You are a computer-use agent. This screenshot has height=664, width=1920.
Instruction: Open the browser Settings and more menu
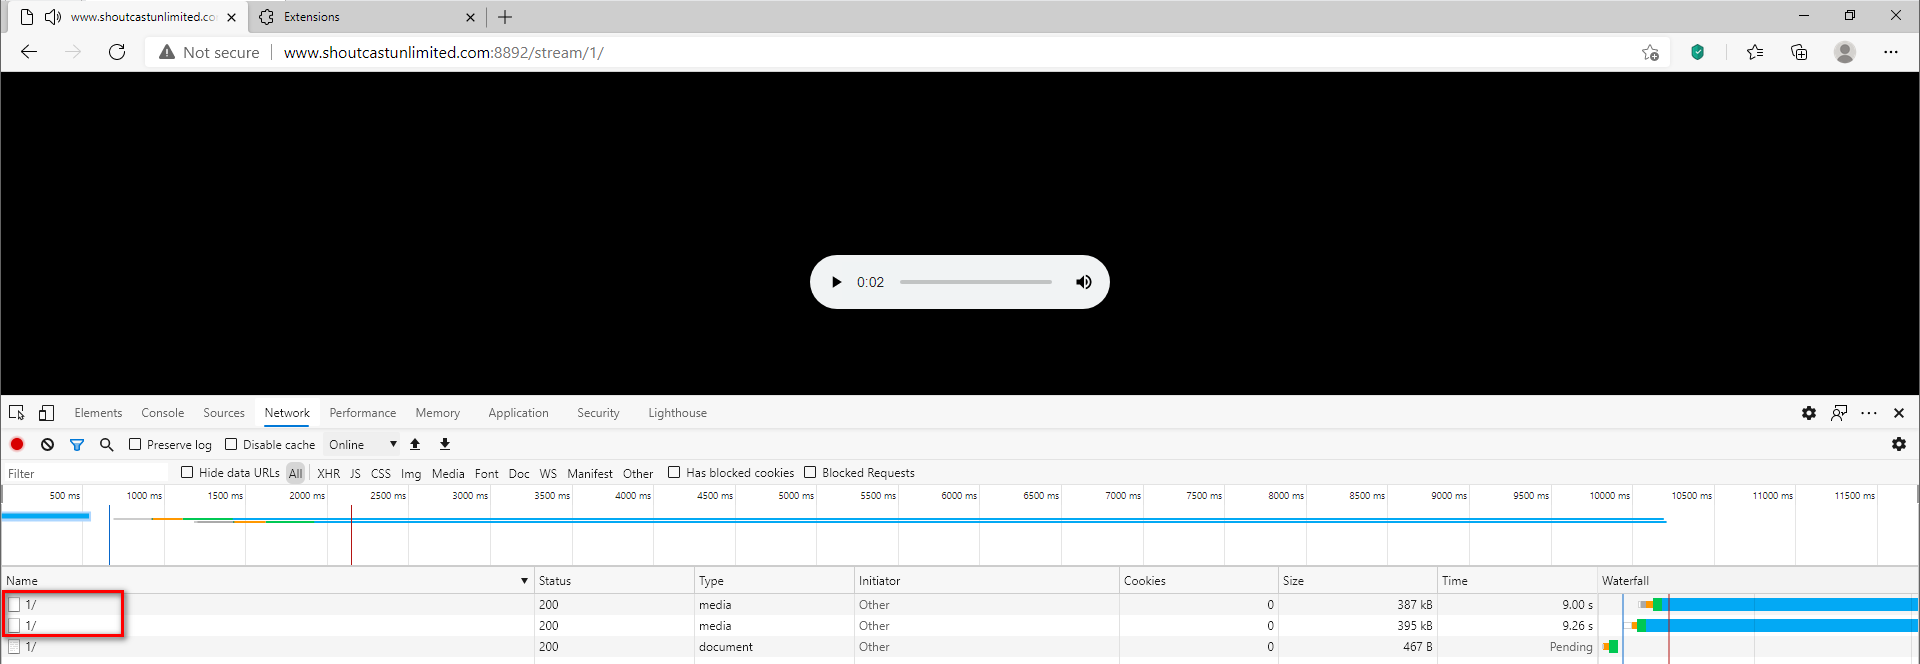tap(1890, 52)
